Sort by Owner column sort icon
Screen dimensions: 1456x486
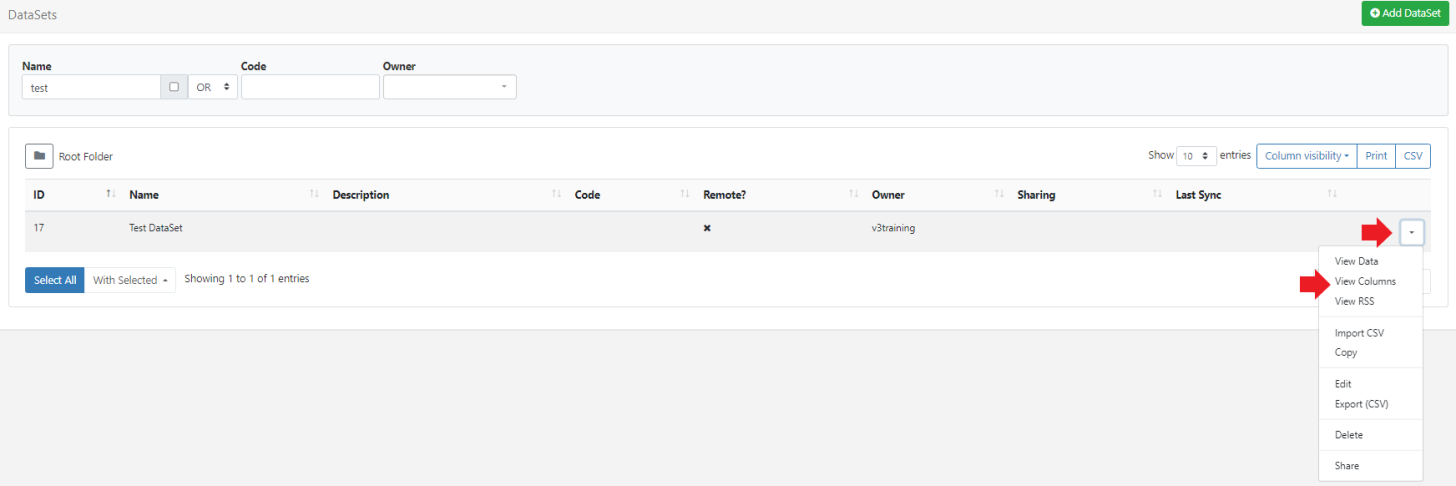click(998, 194)
